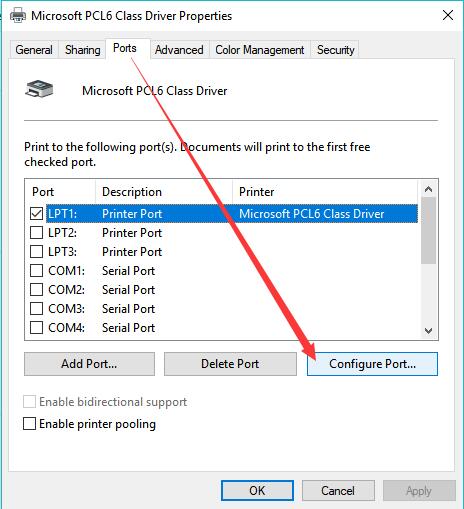Check the COM4 serial port checkbox
Viewport: 464px width, 509px height.
point(36,328)
